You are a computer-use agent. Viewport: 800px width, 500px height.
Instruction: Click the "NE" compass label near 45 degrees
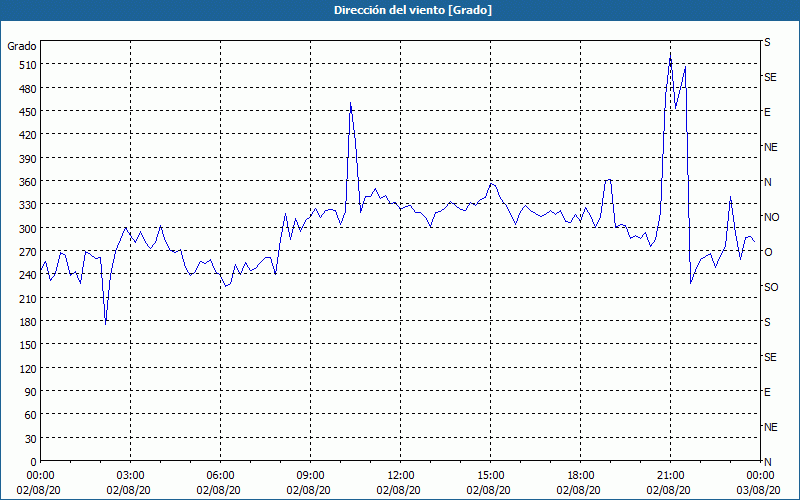pyautogui.click(x=770, y=427)
